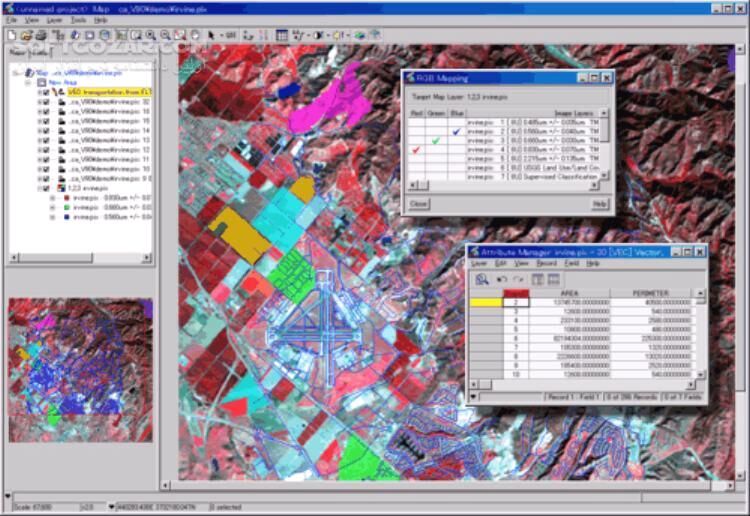
Task: Collapse the Map root node in layer tree
Action: (x=16, y=73)
